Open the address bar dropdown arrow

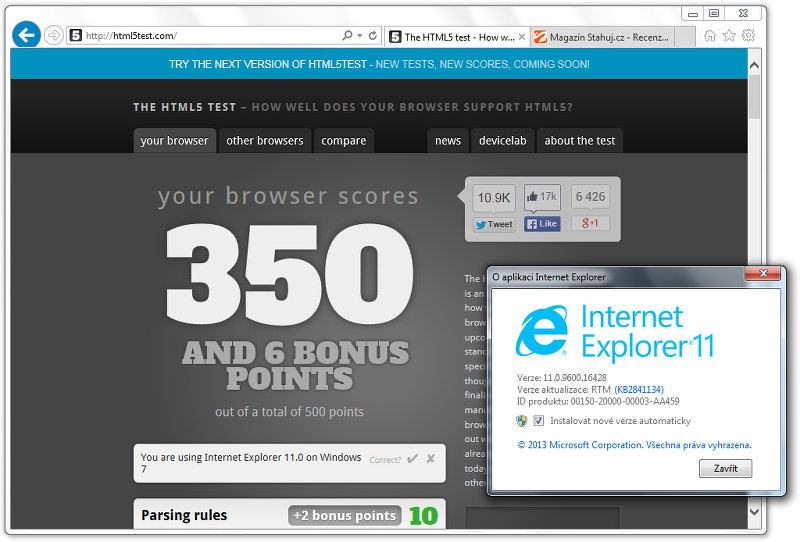coord(360,35)
